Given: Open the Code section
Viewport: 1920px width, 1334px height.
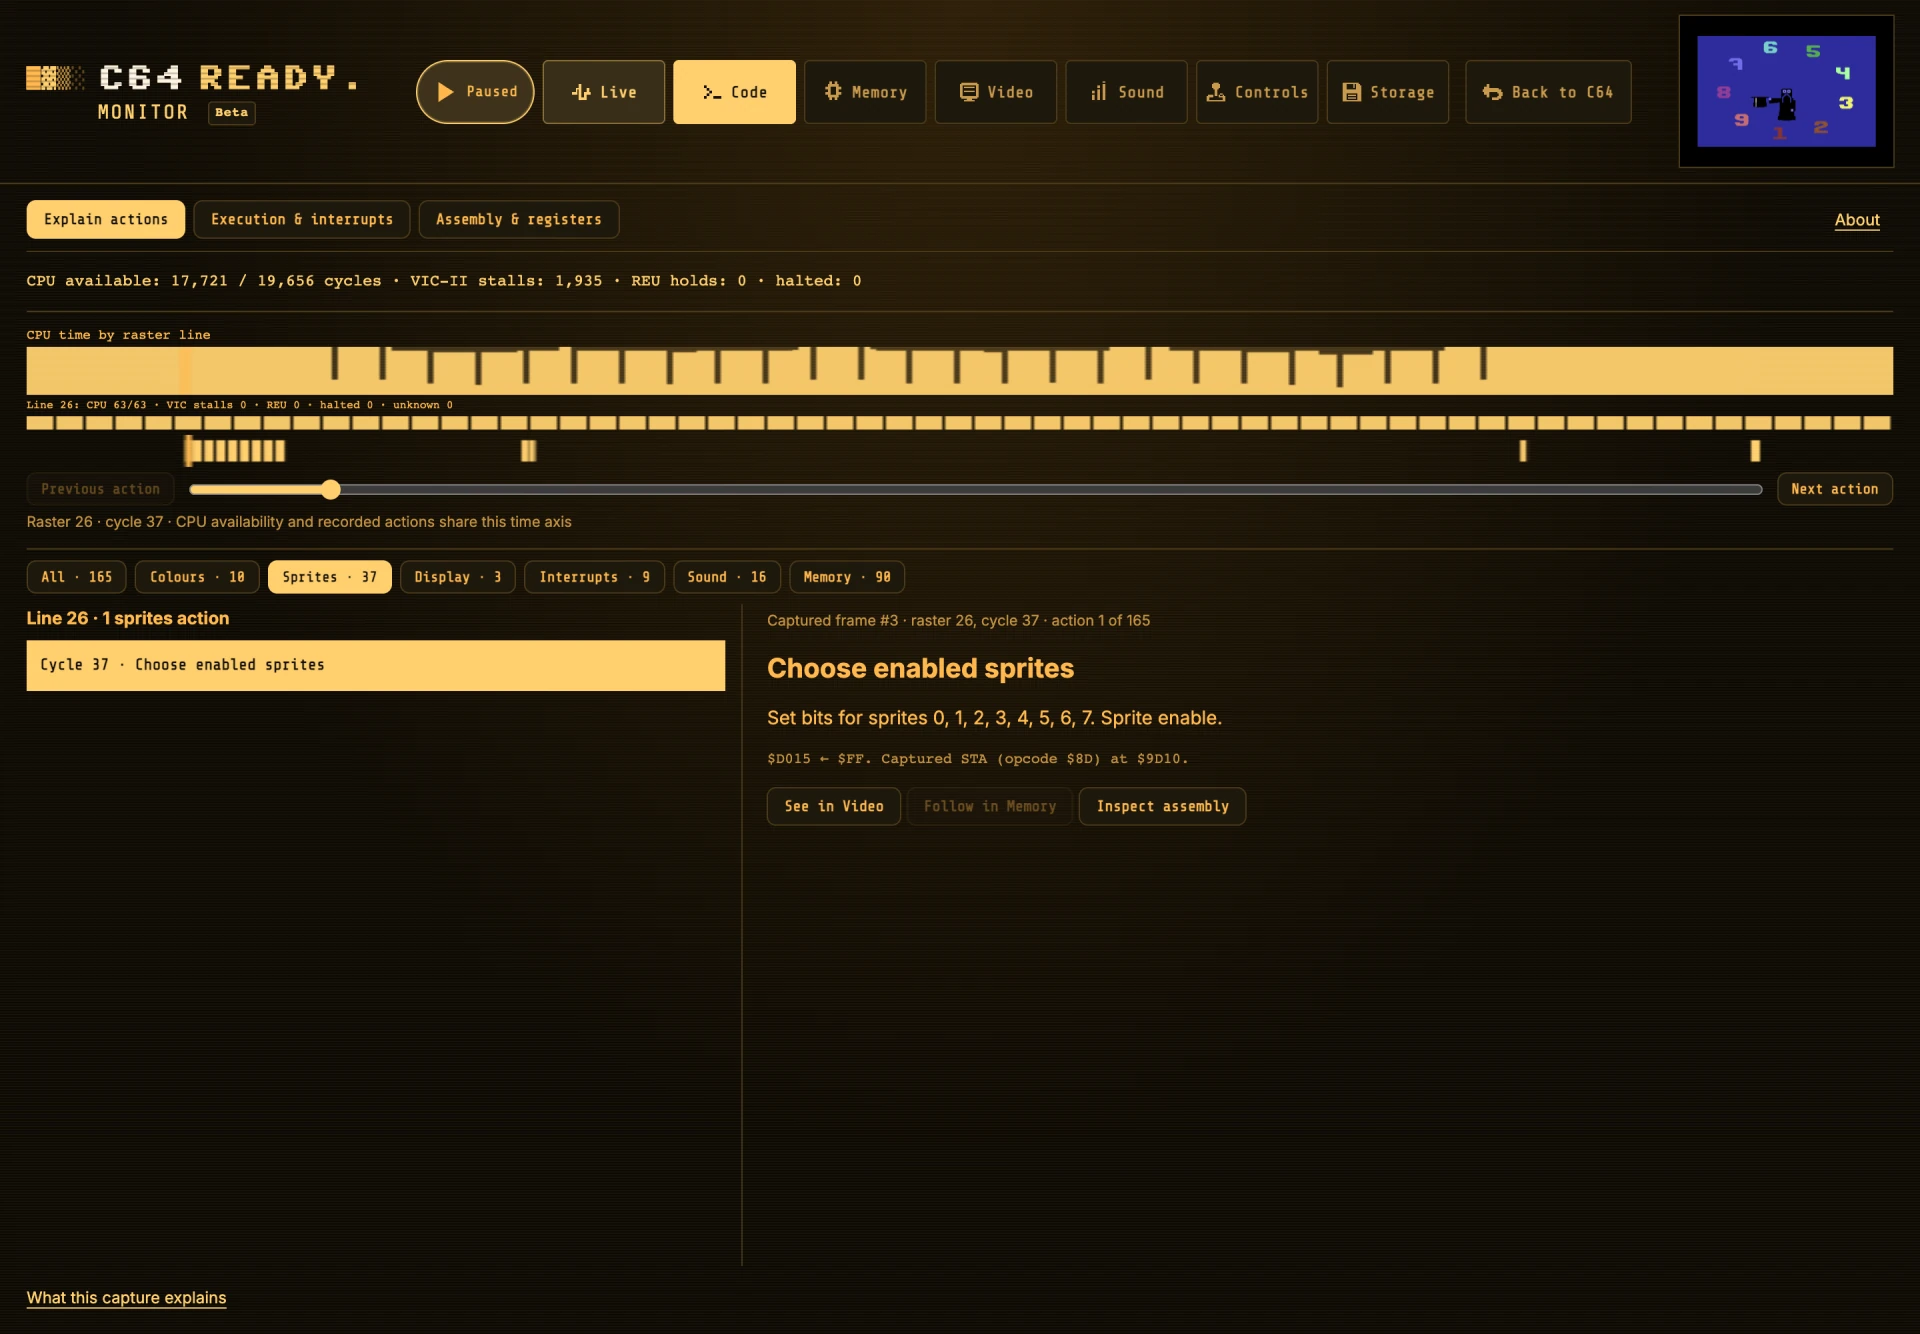Looking at the screenshot, I should point(734,92).
